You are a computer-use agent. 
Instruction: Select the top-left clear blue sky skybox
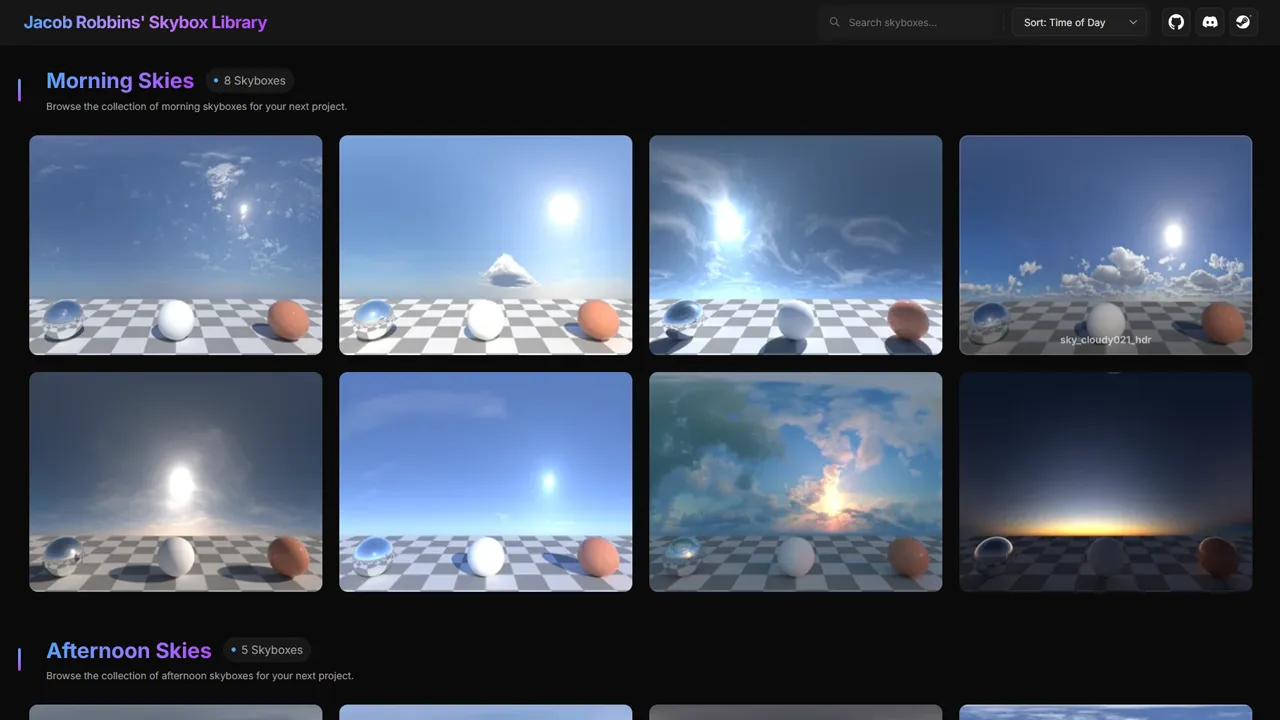(x=175, y=245)
